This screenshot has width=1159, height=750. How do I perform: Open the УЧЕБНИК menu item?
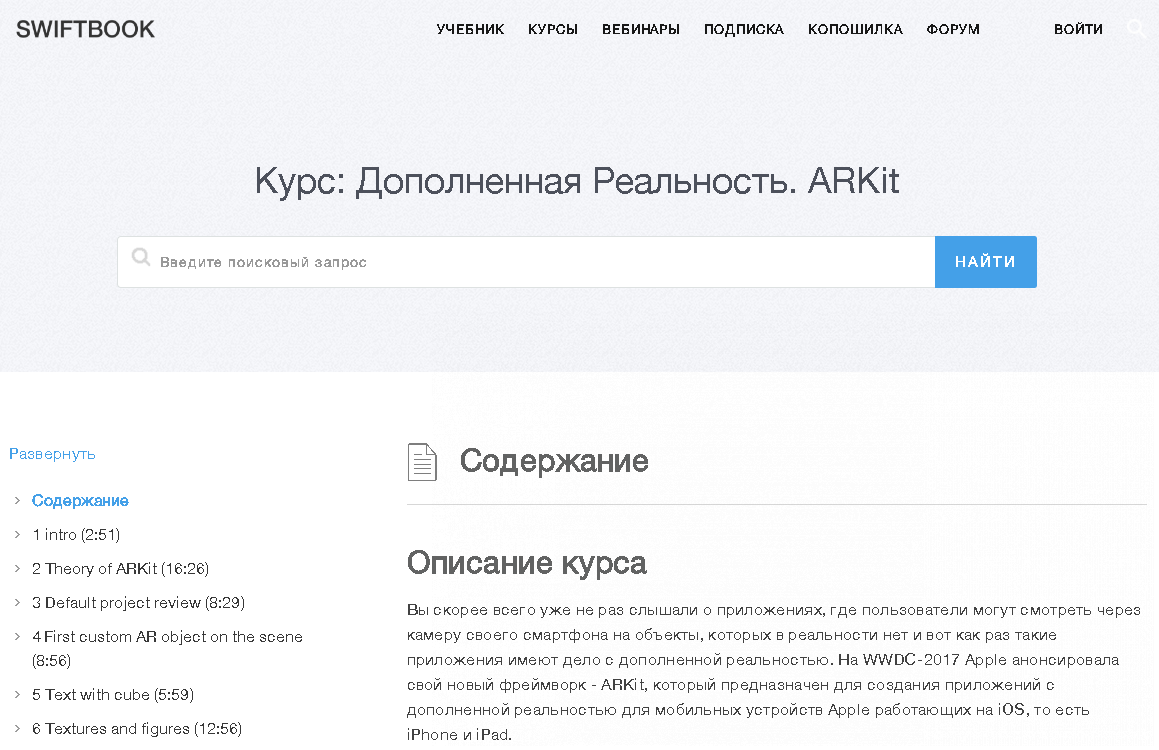[x=470, y=29]
